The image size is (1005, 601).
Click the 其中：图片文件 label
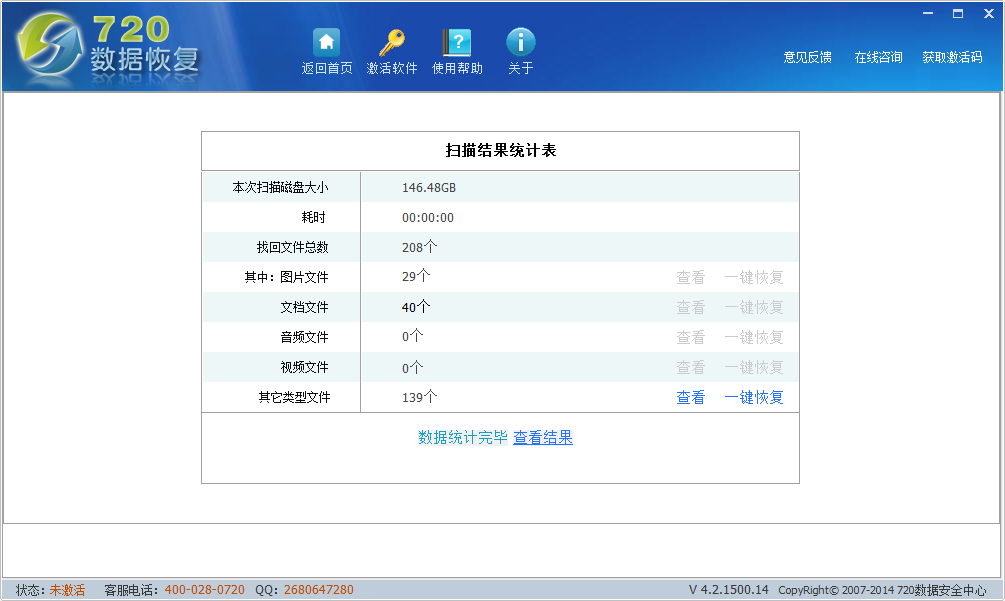(286, 277)
